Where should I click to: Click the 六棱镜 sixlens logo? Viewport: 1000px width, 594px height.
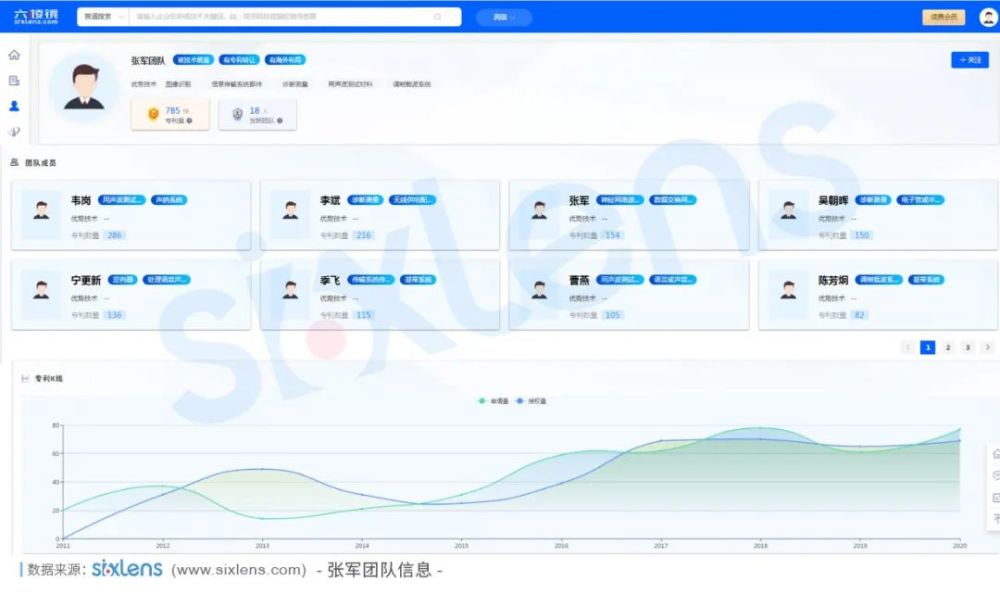[36, 17]
